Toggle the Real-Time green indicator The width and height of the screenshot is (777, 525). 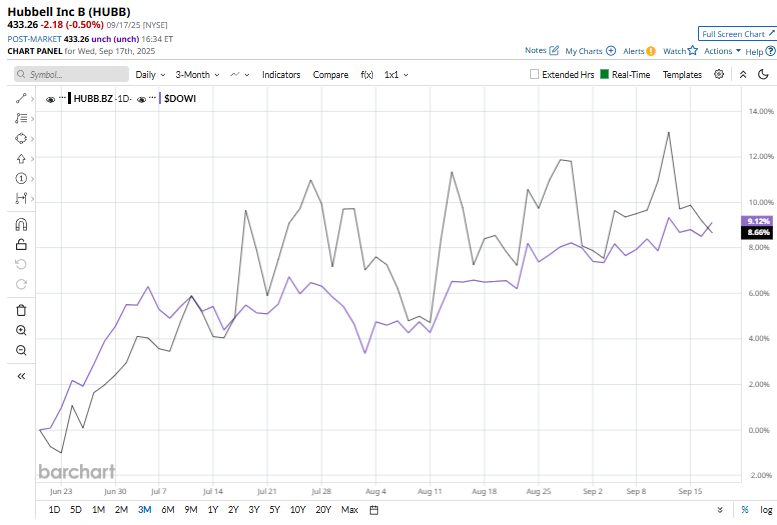tap(604, 74)
